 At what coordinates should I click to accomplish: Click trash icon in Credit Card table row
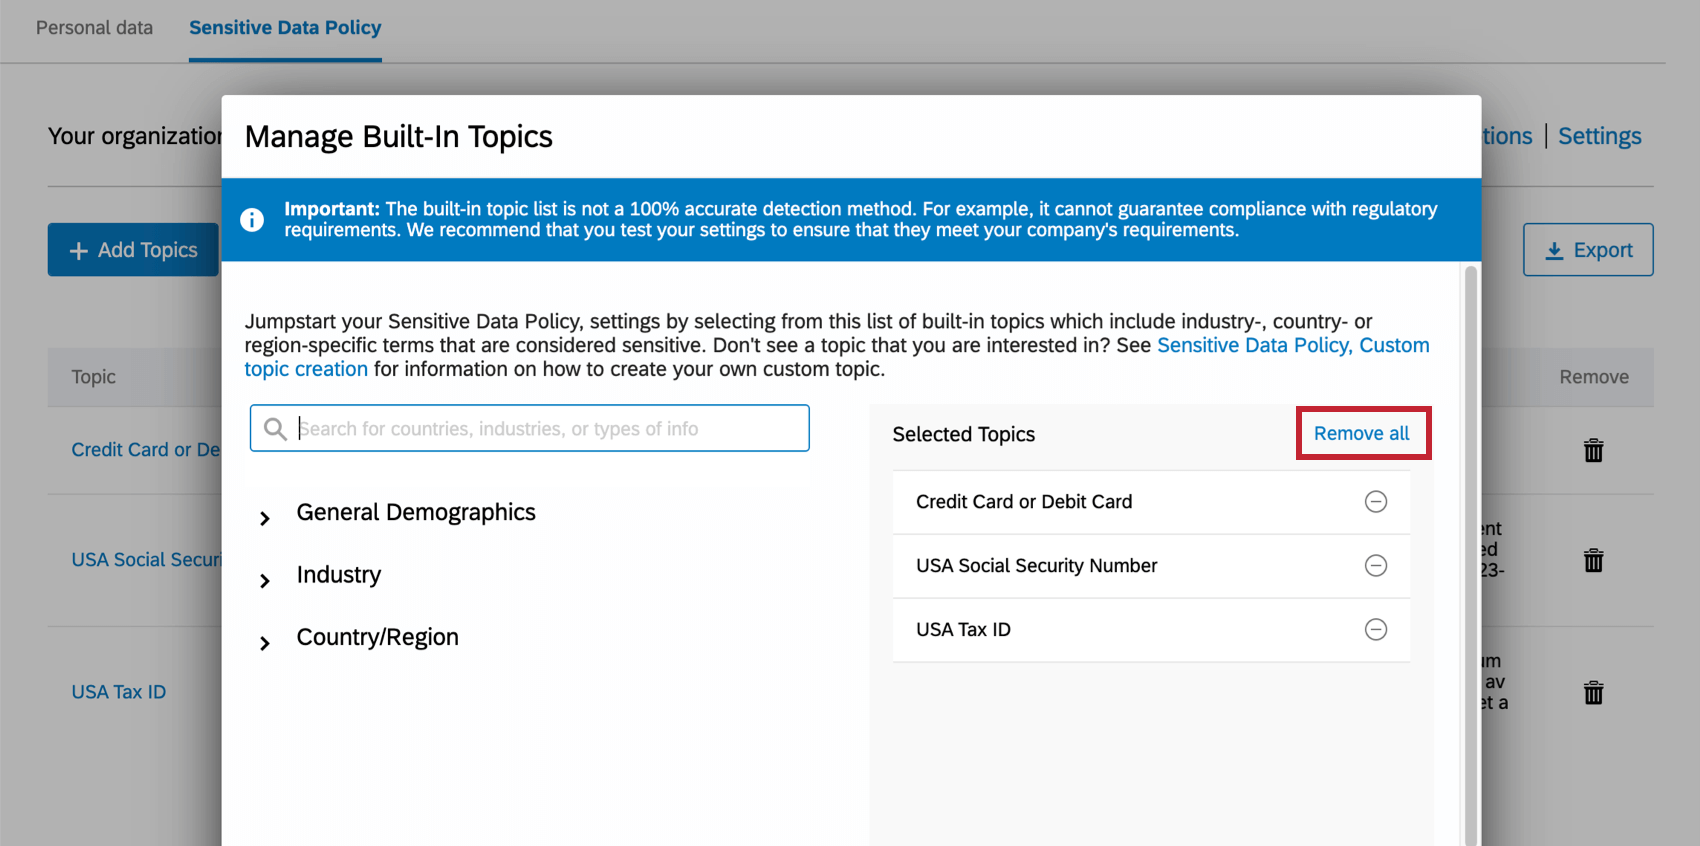[1593, 451]
